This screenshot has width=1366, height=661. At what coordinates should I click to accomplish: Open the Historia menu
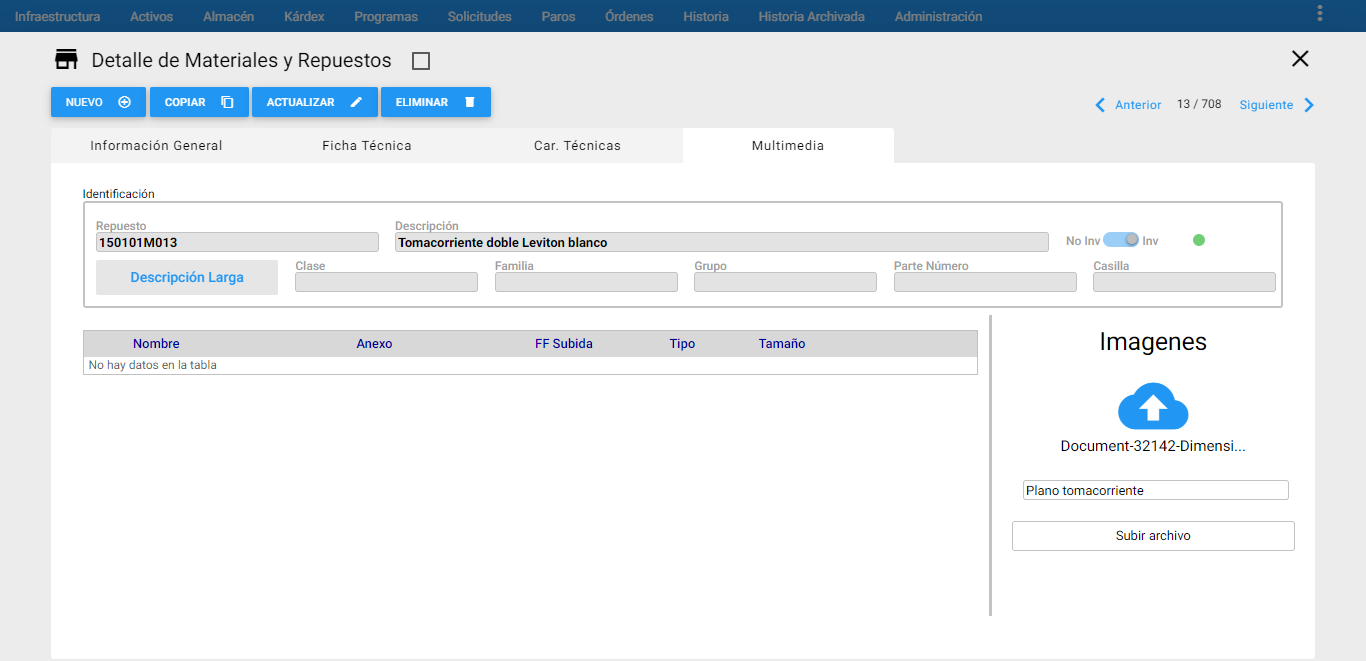[x=706, y=16]
